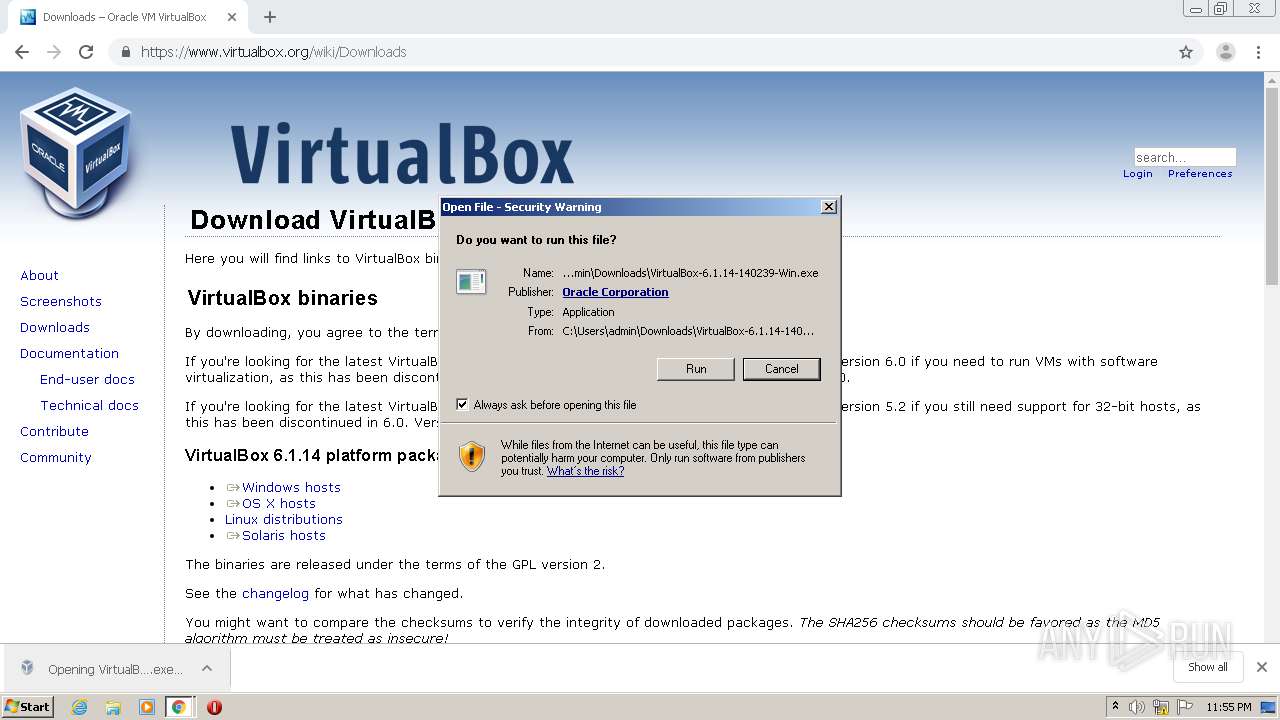Image resolution: width=1280 pixels, height=720 pixels.
Task: Click the application file icon in the dialog
Action: pos(471,282)
